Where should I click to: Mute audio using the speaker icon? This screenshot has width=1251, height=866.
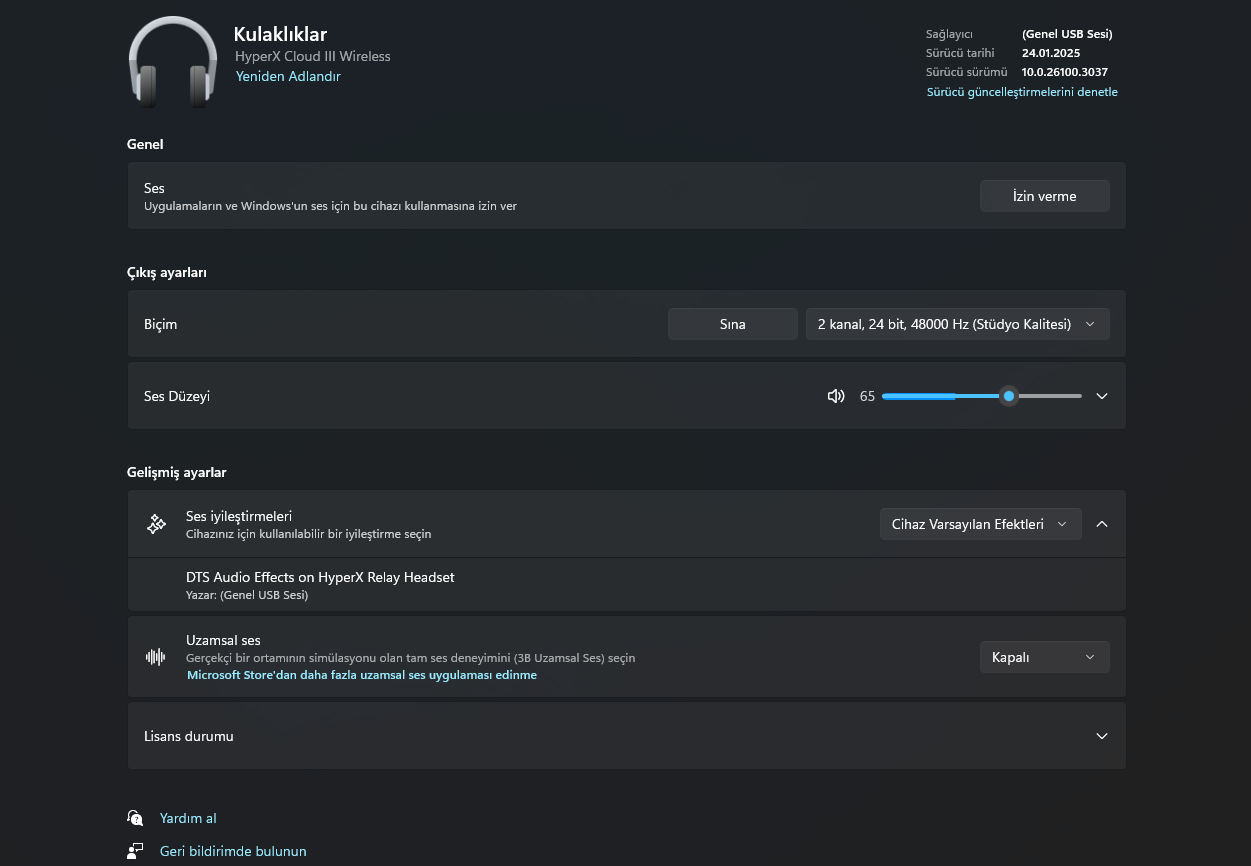(836, 396)
